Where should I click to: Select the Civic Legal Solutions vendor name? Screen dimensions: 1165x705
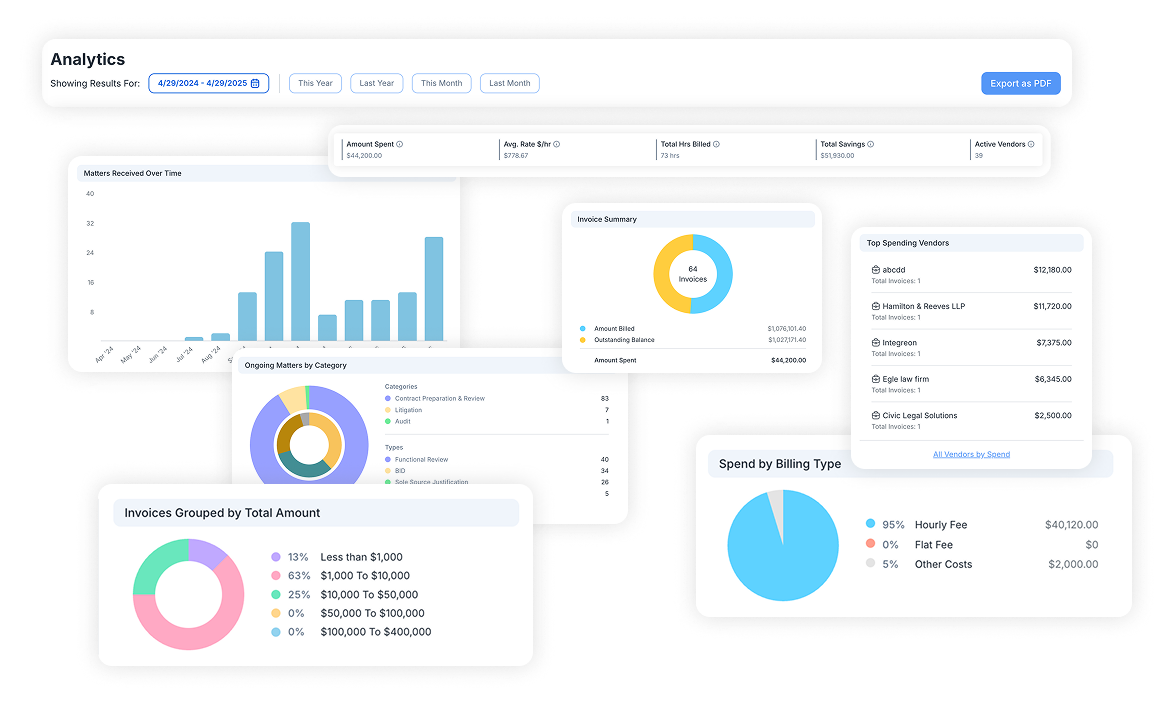[920, 415]
